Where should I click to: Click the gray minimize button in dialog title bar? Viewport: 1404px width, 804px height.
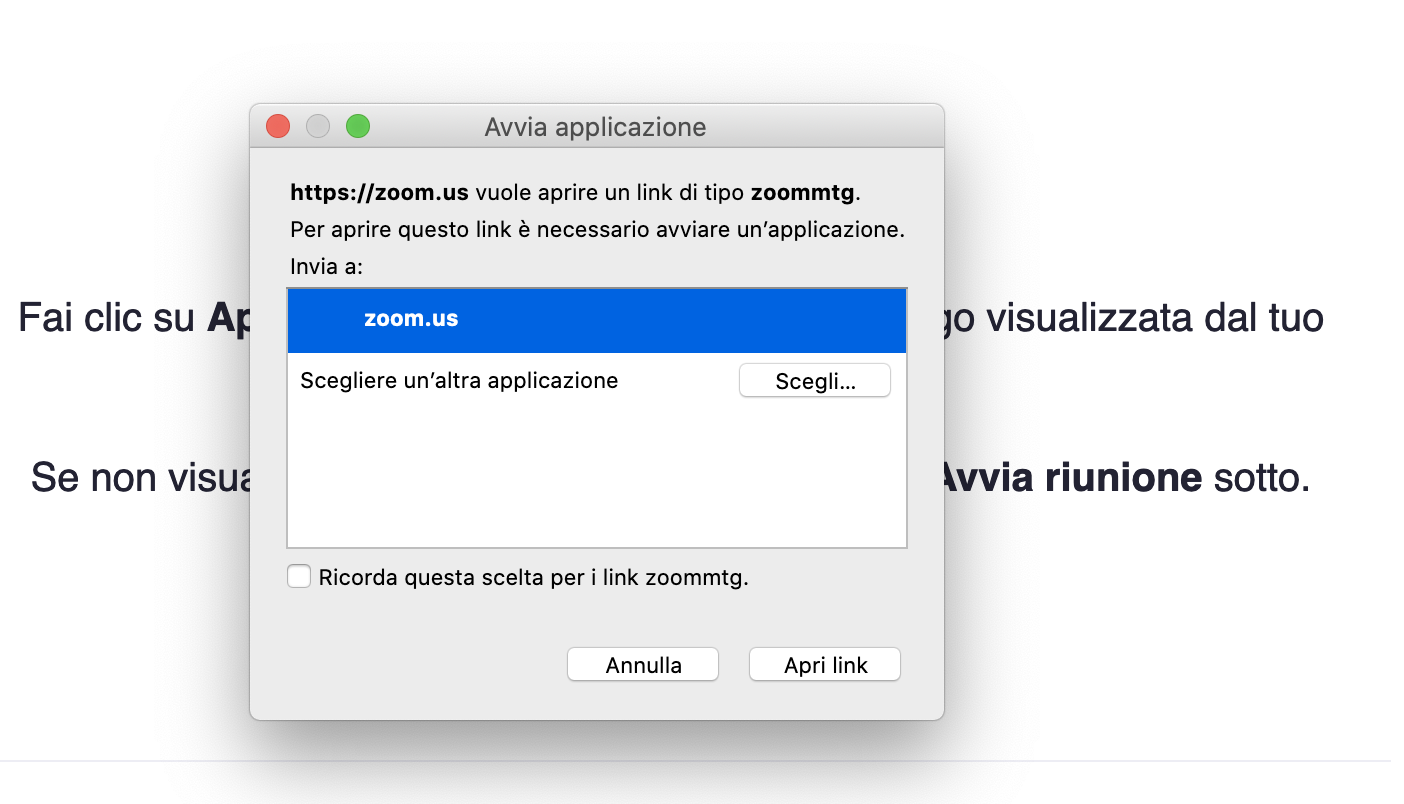click(x=318, y=127)
